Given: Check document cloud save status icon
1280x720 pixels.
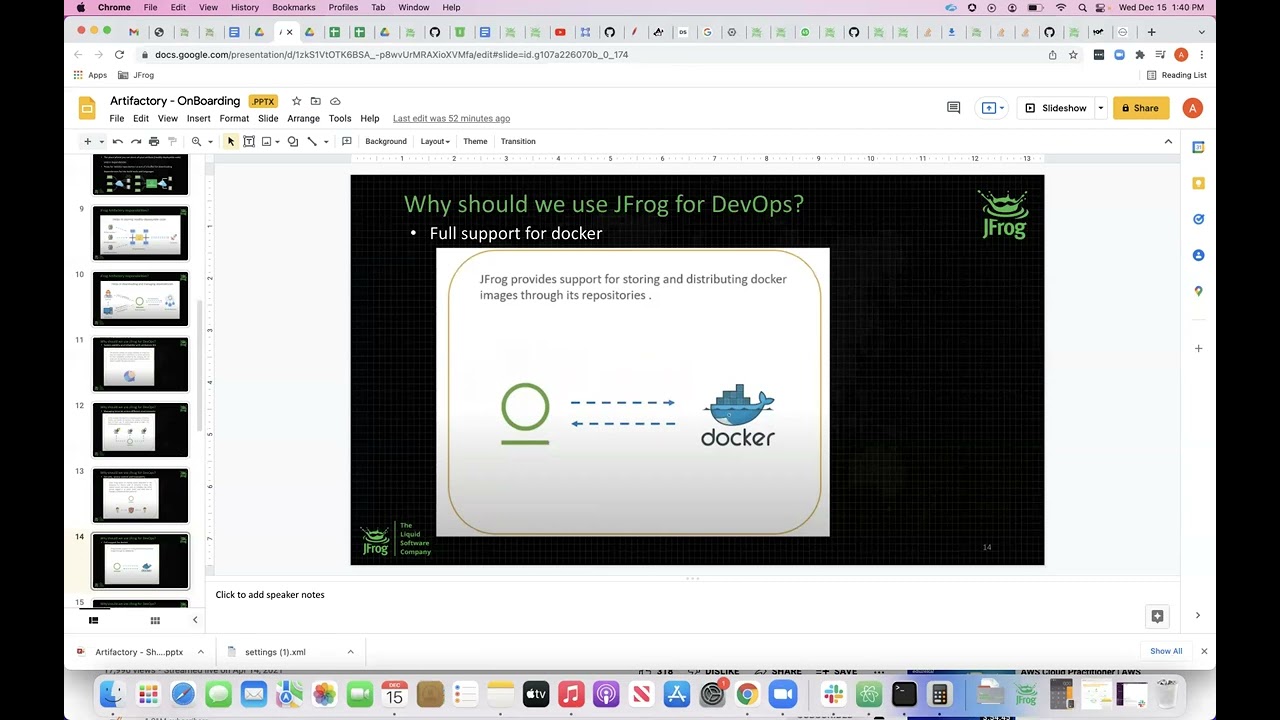Looking at the screenshot, I should tap(335, 101).
